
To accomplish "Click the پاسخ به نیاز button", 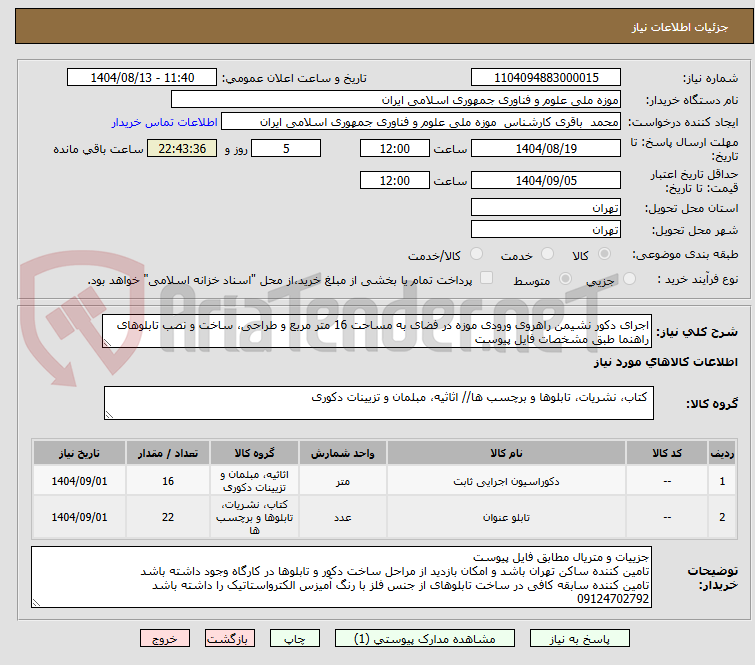I will click(x=580, y=639).
